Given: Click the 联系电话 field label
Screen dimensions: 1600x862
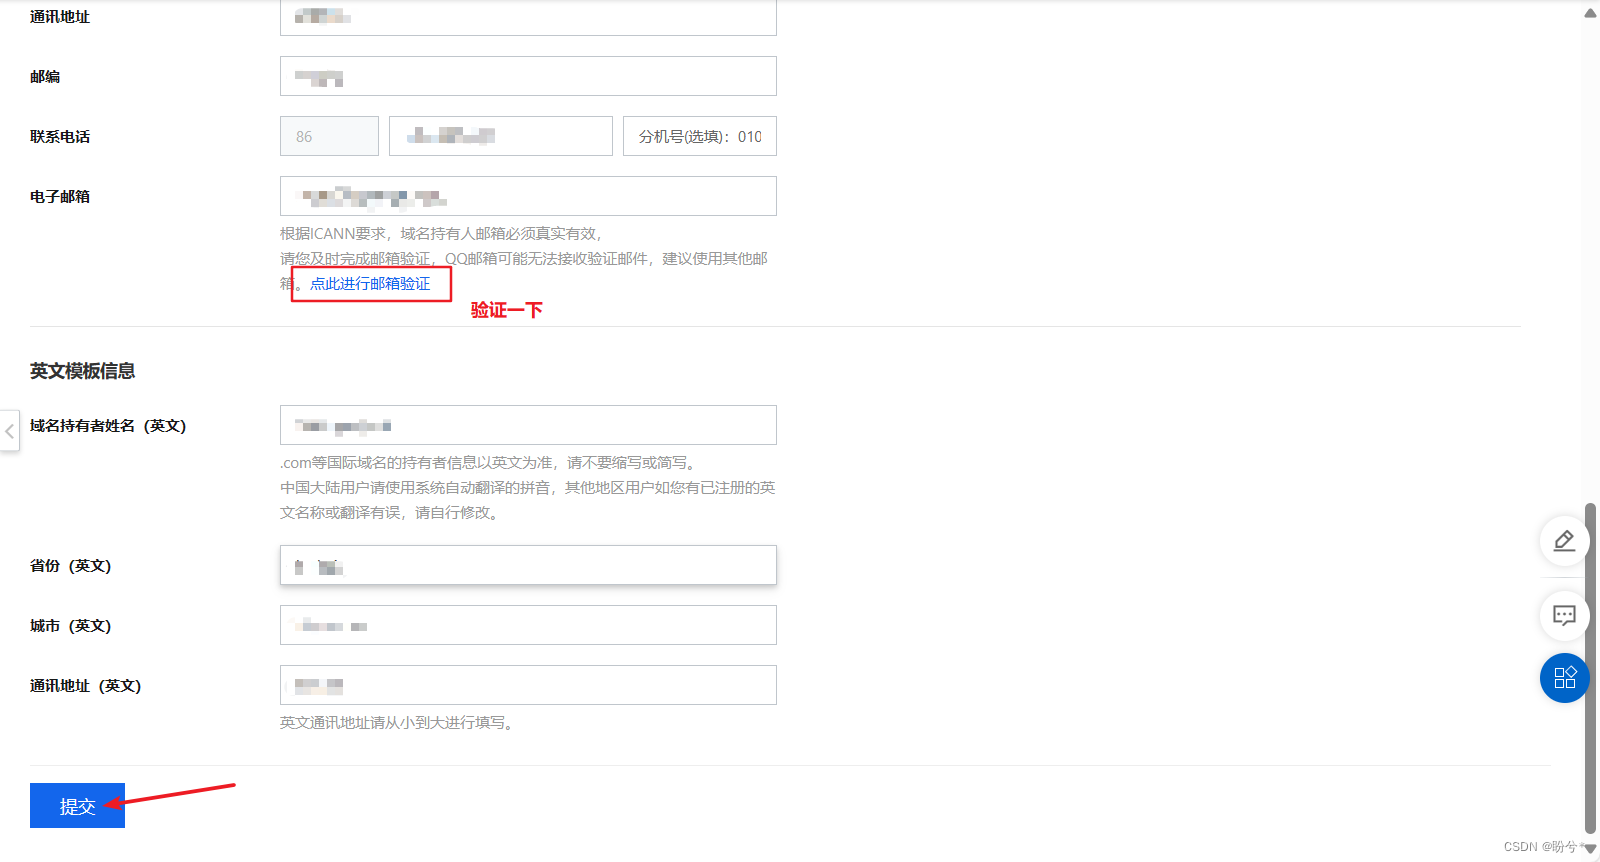Looking at the screenshot, I should (60, 137).
